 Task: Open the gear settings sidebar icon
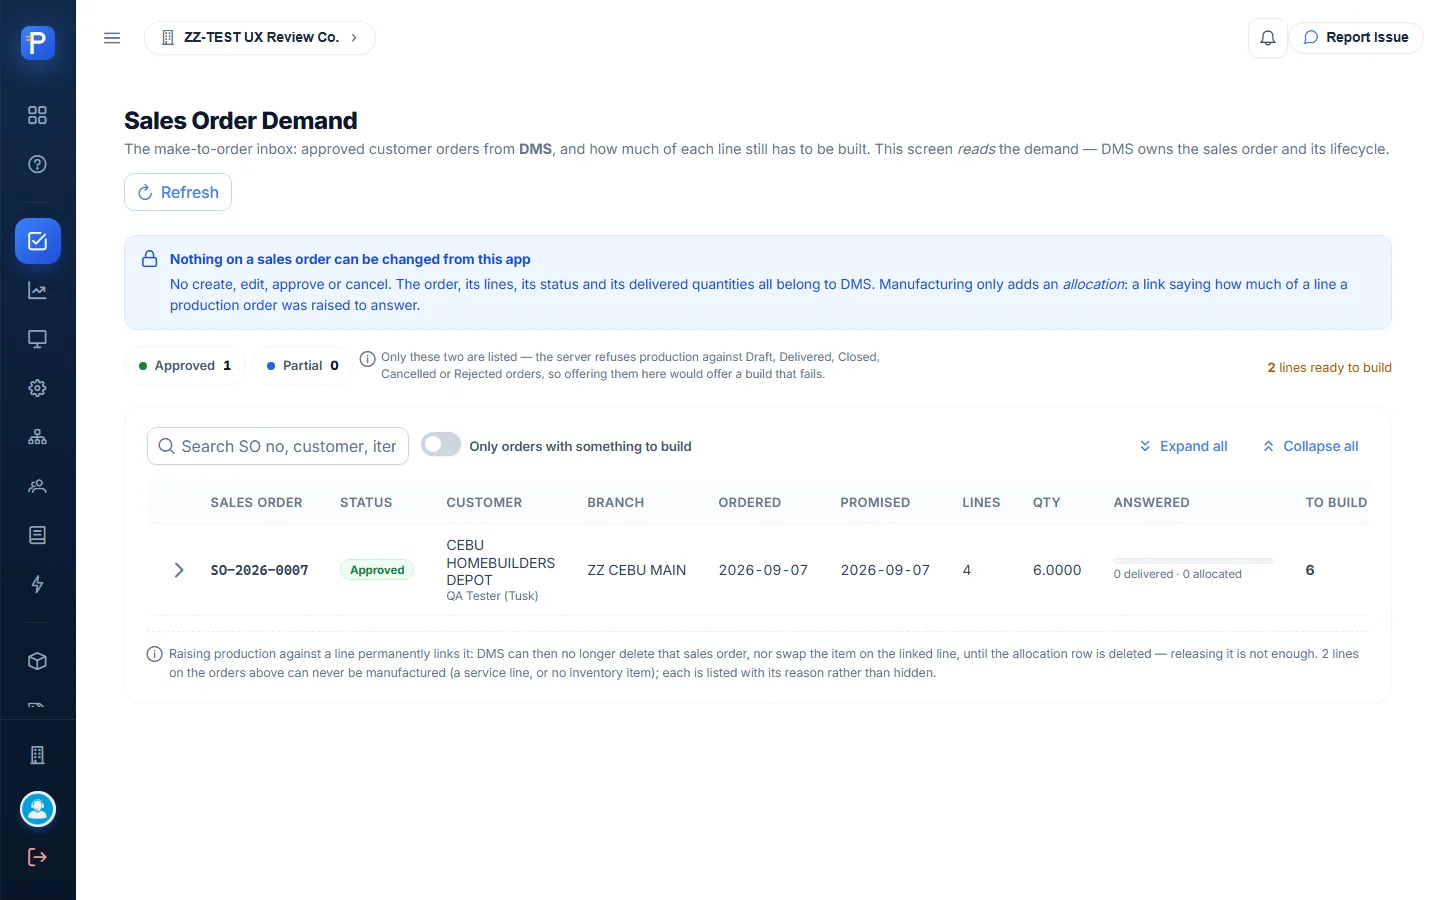pos(38,388)
